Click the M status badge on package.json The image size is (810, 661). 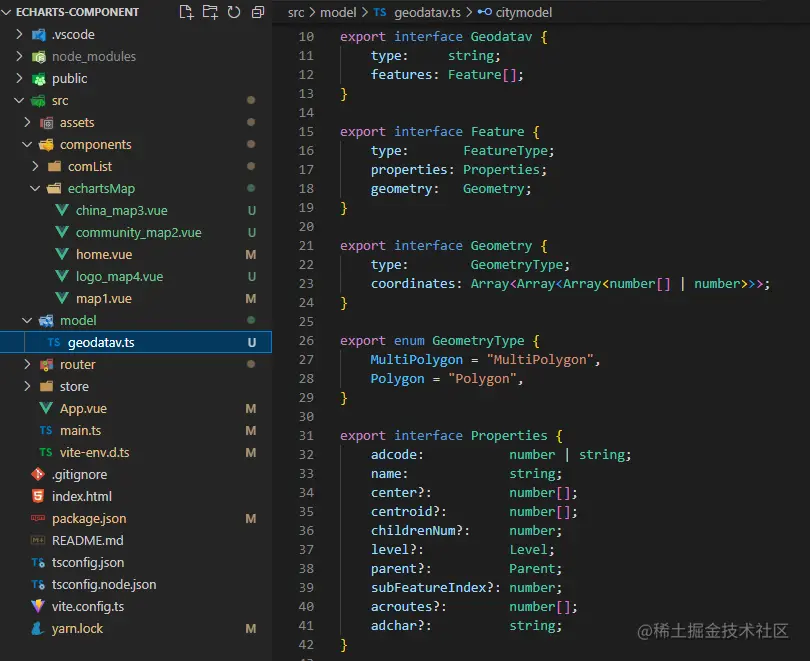tap(251, 518)
